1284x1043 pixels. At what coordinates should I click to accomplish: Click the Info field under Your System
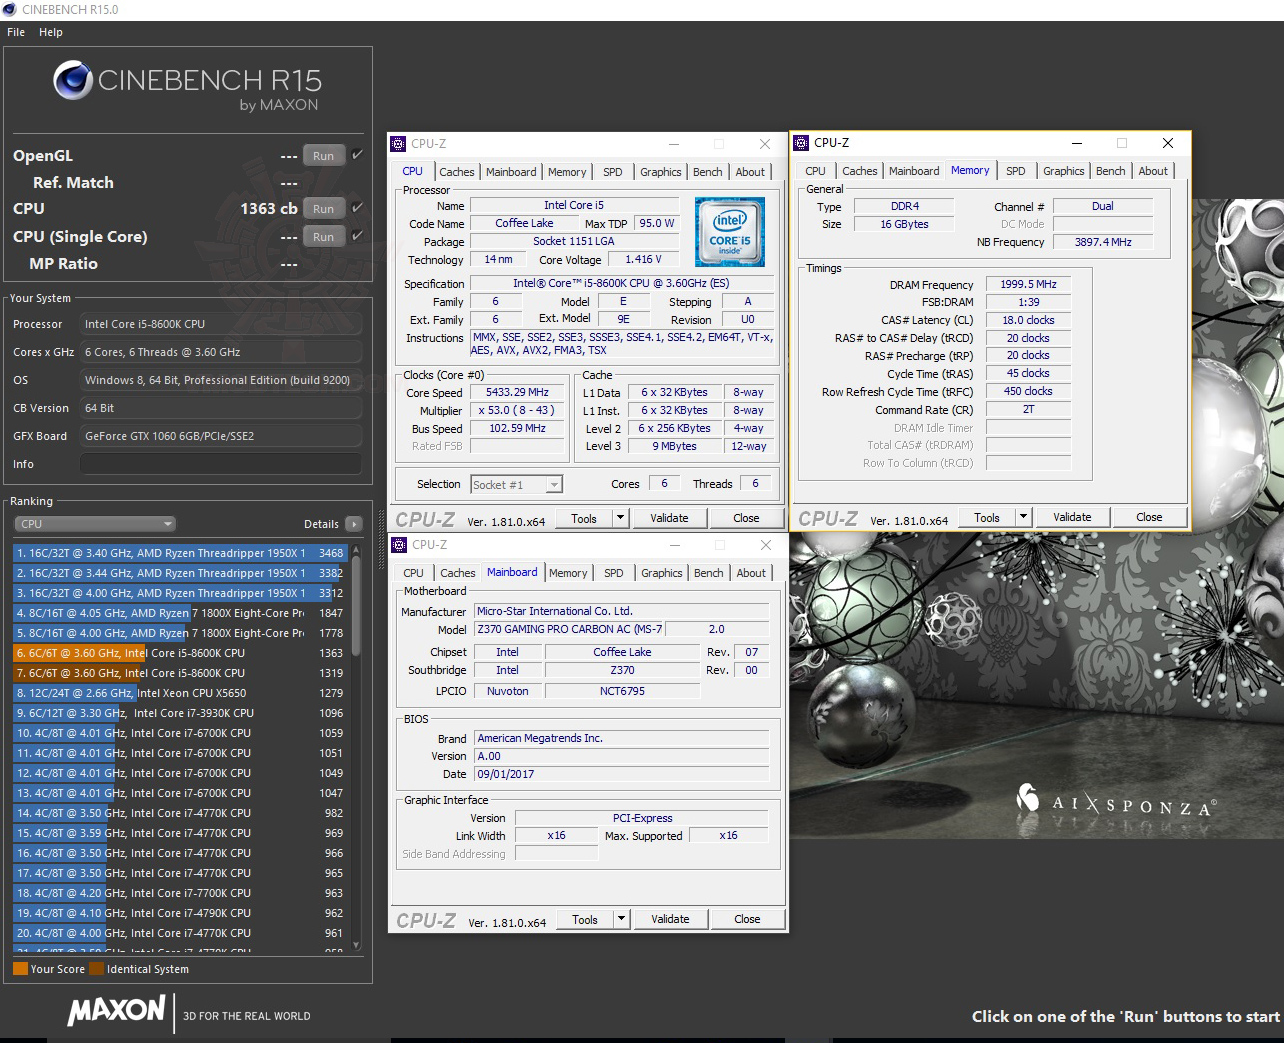(221, 463)
